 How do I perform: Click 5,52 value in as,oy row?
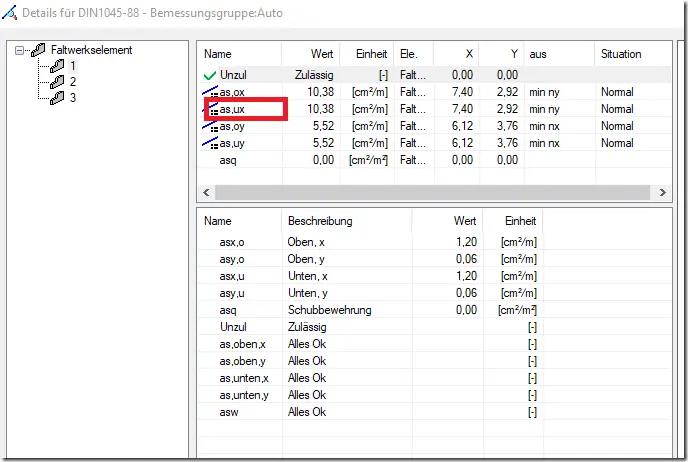323,126
